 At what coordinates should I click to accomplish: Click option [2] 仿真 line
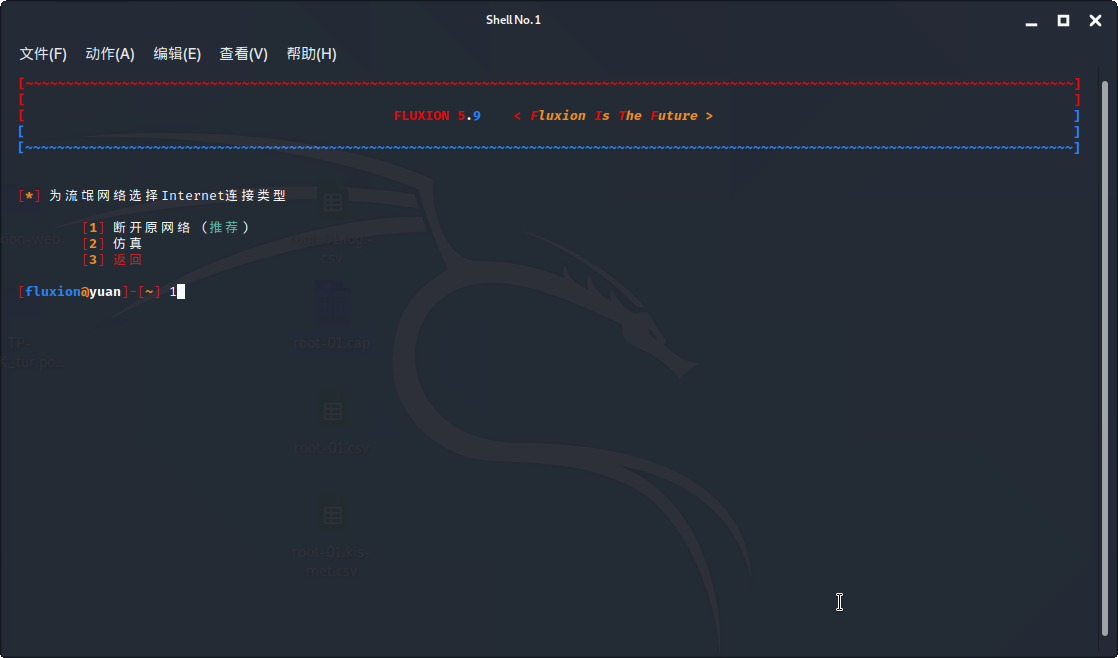[112, 244]
